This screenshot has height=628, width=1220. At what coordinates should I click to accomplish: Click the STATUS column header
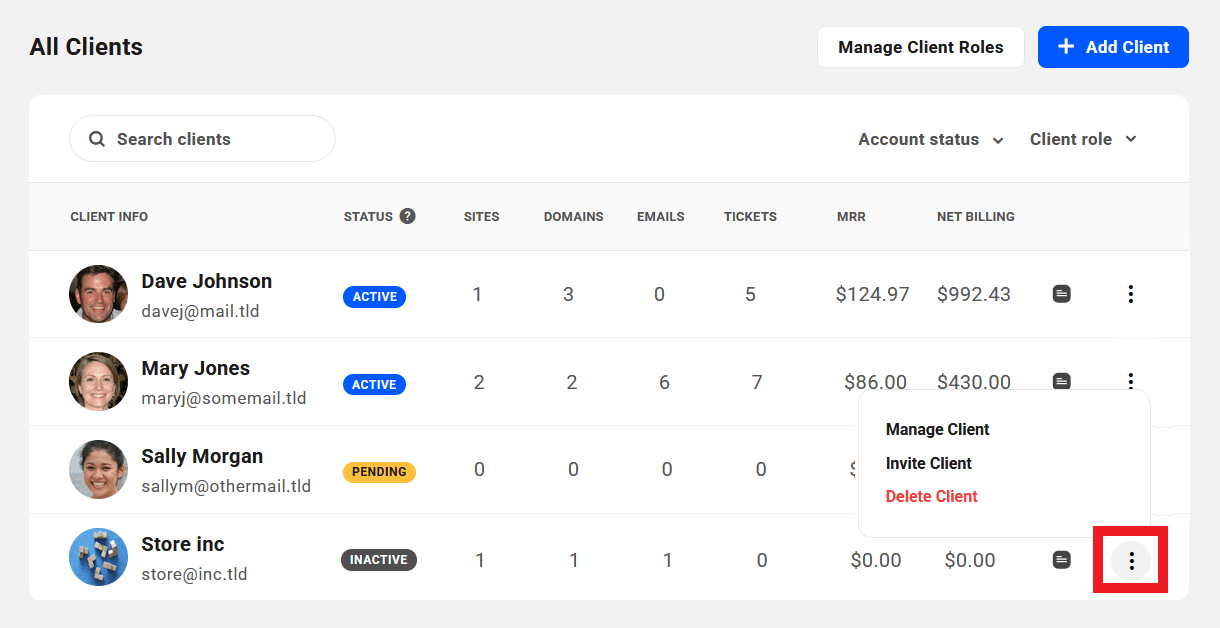[368, 216]
